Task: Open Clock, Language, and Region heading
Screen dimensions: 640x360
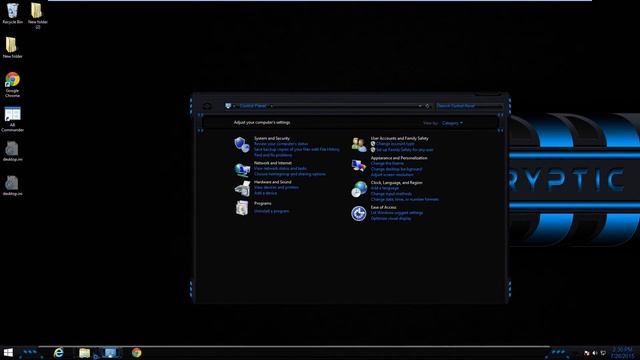Action: coord(396,183)
